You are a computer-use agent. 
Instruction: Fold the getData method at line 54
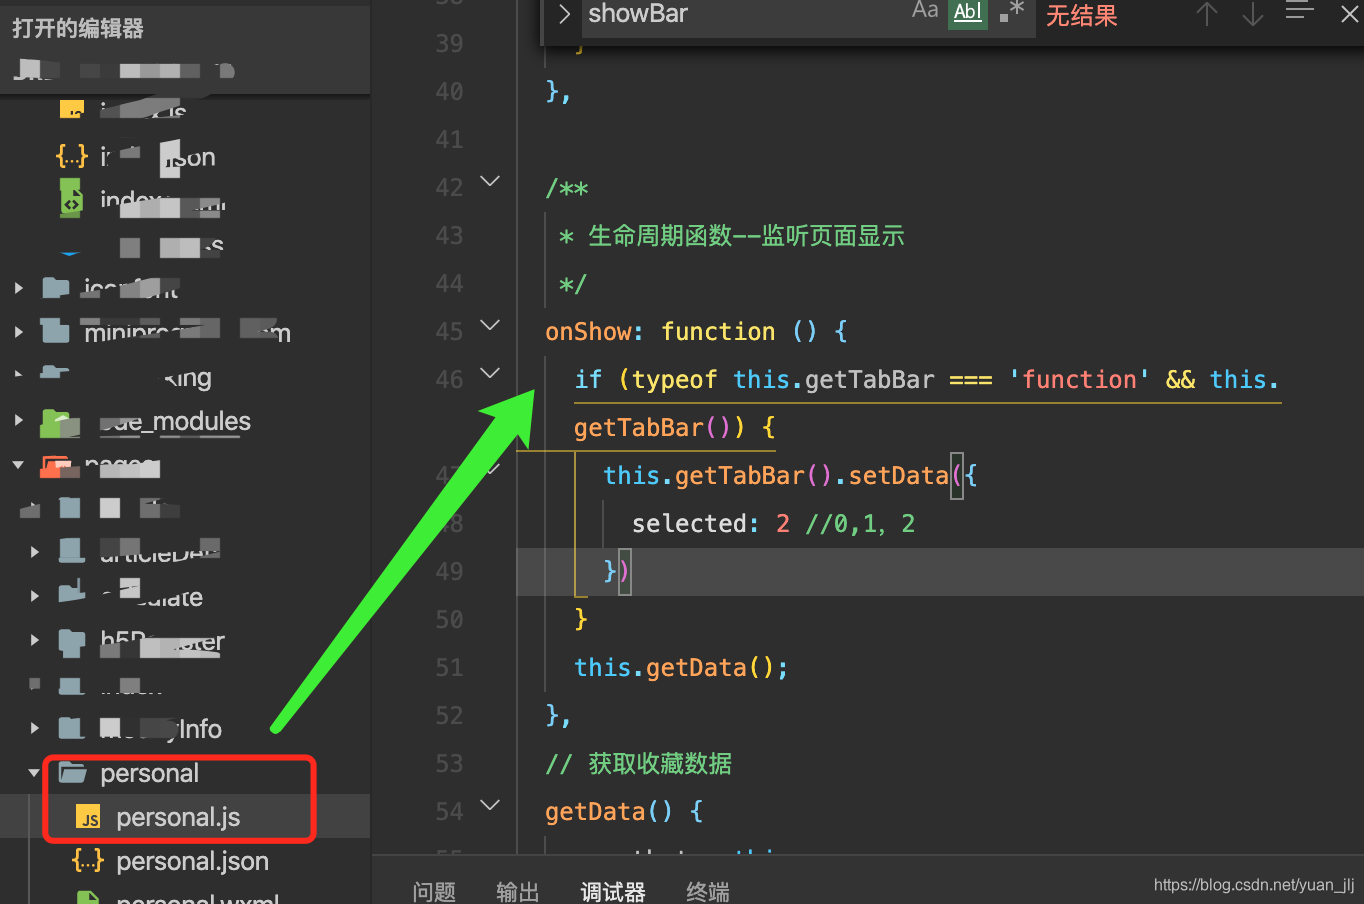tap(490, 805)
